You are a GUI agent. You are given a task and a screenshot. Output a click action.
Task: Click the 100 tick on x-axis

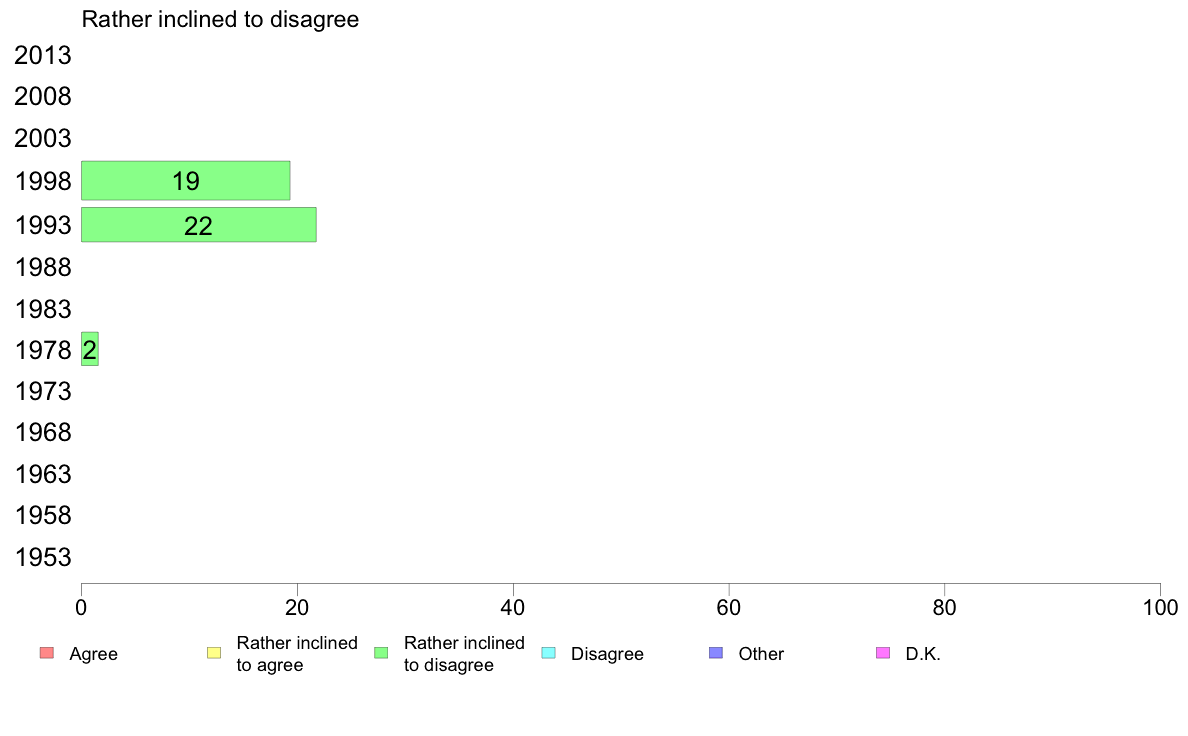[x=1160, y=607]
